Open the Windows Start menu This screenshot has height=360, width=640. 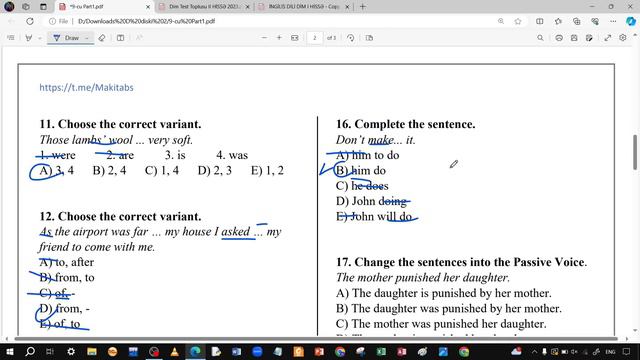9,351
